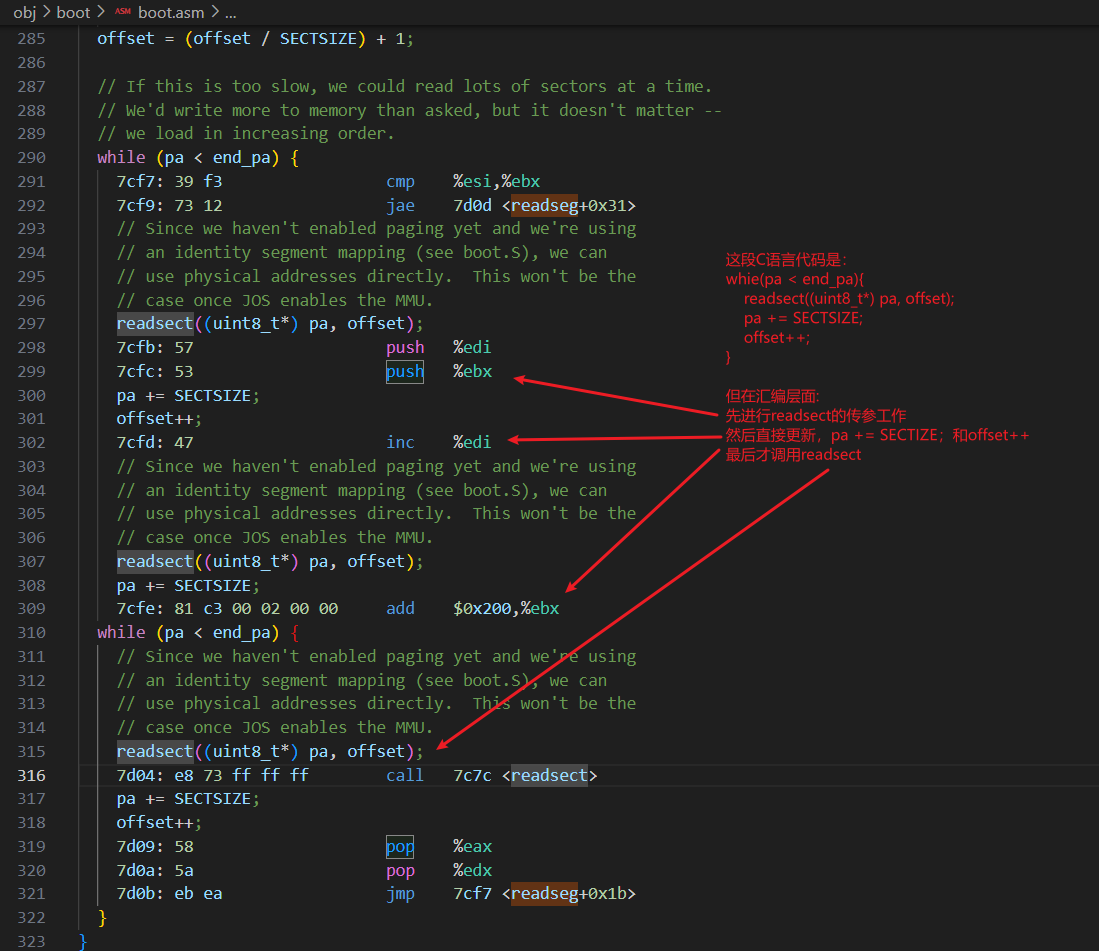
Task: Click the closing brace on line 322
Action: (102, 917)
